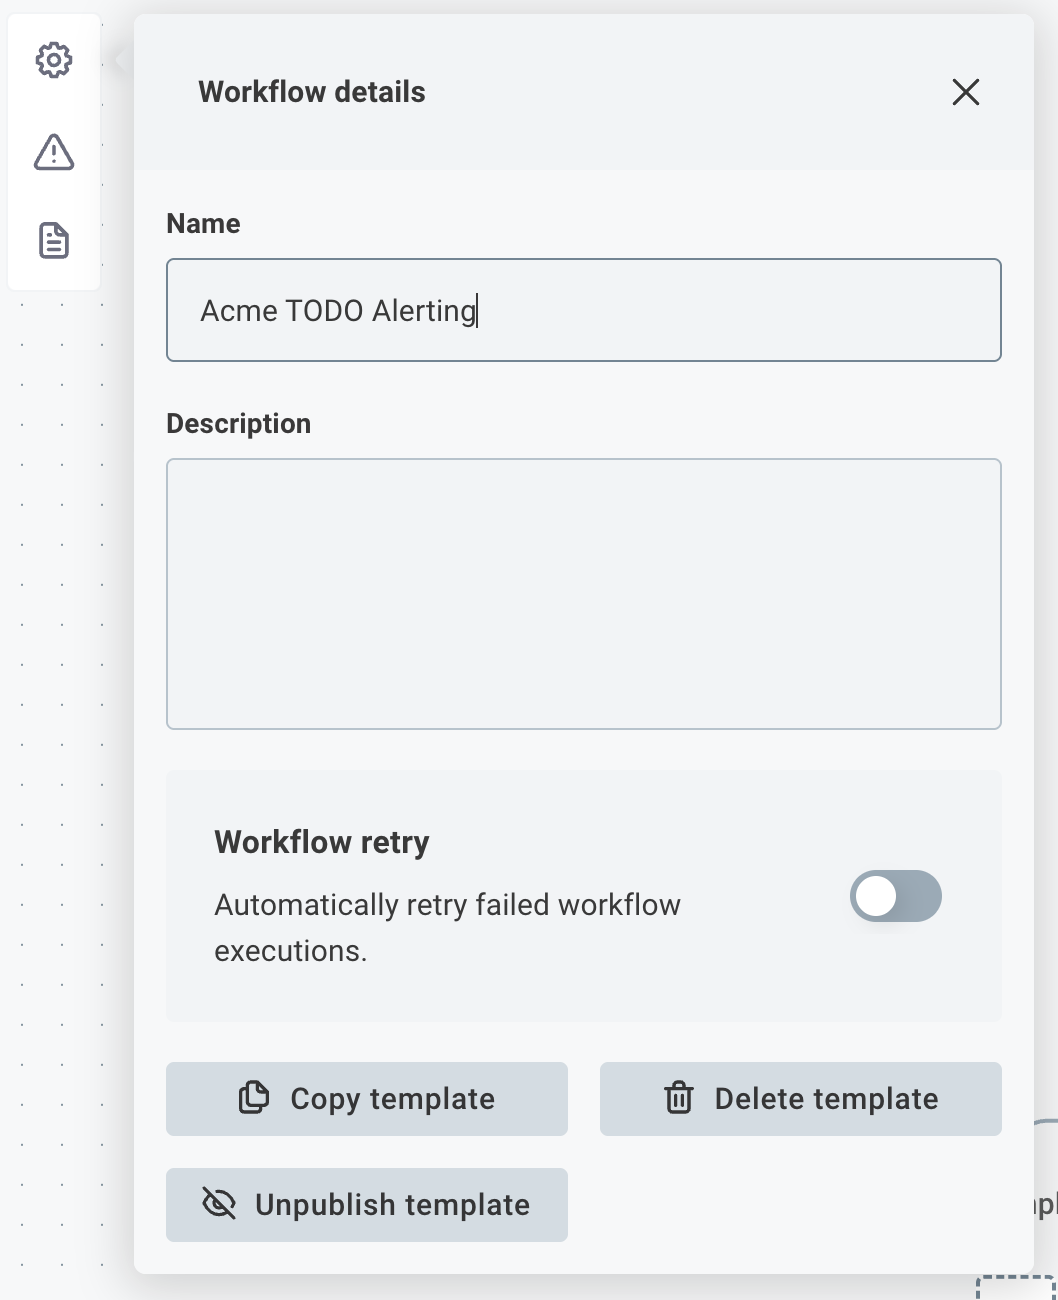
Task: Click the empty Description text area
Action: tap(584, 594)
